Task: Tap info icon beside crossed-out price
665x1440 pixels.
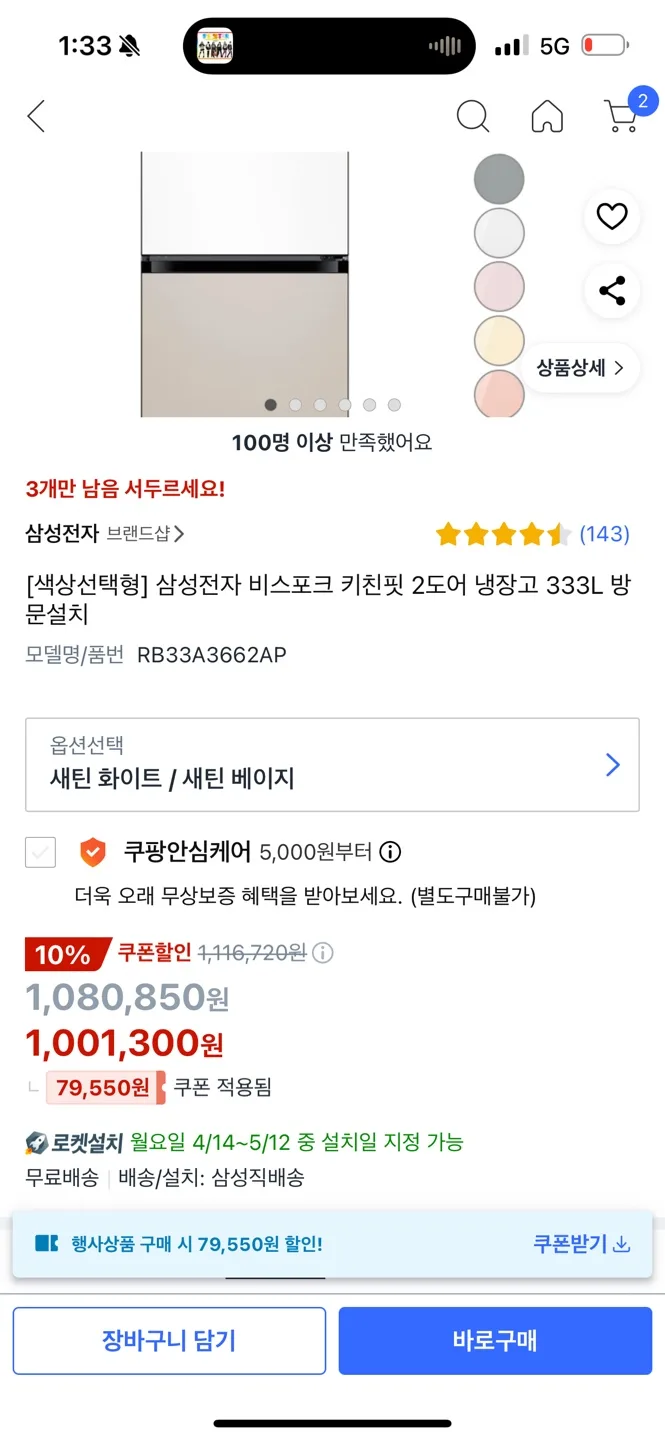Action: [x=323, y=953]
